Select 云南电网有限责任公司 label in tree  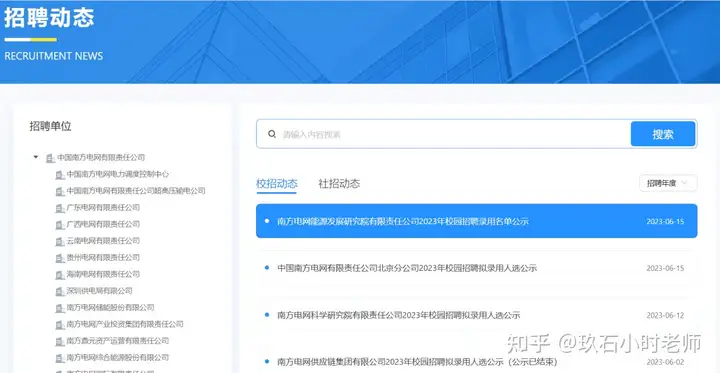pos(103,241)
